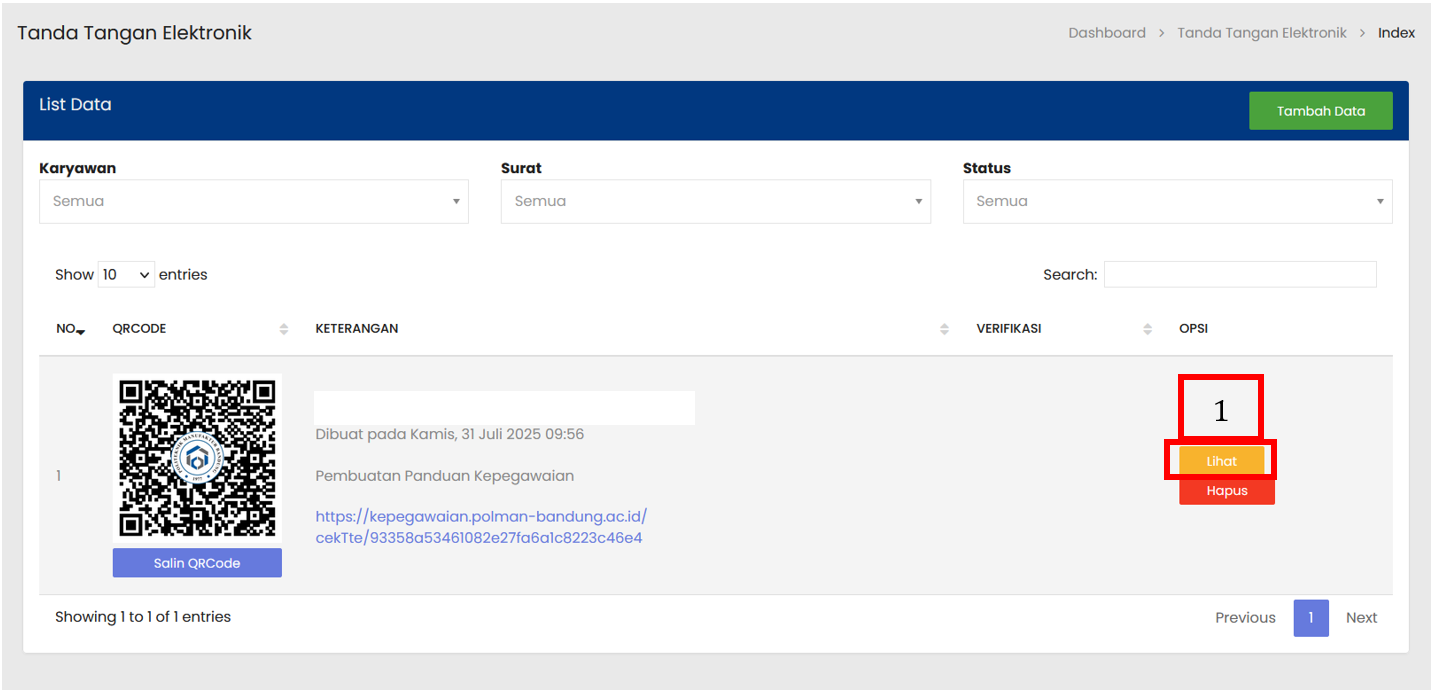Click the Tambah Data button
Viewport: 1431px width, 691px height.
(x=1320, y=111)
